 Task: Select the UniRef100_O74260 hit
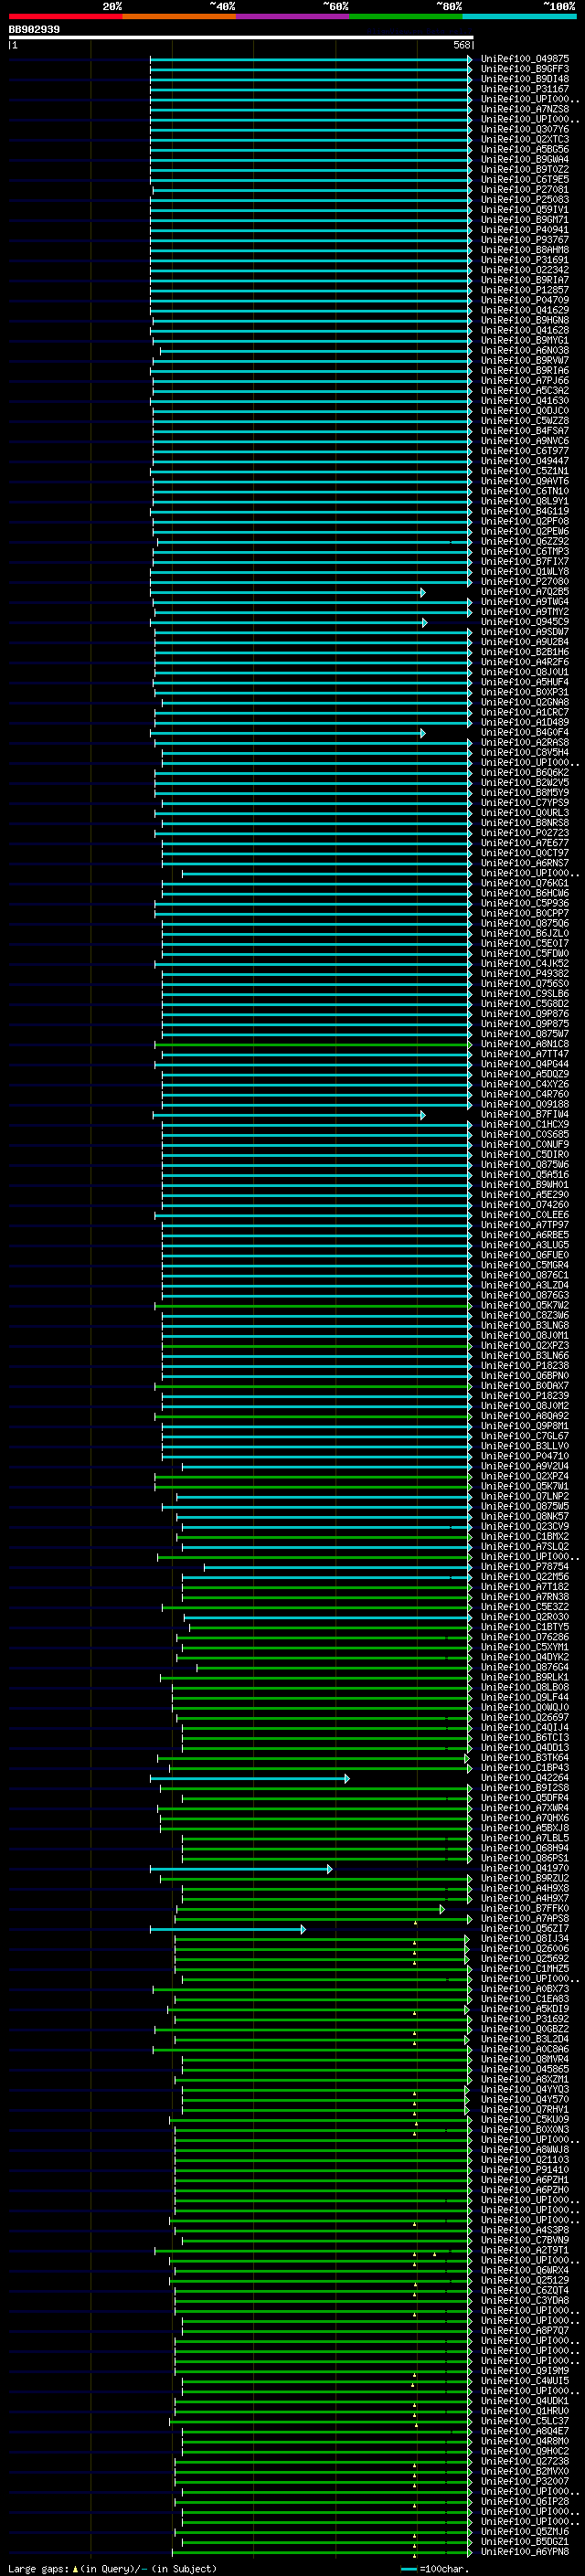524,1205
